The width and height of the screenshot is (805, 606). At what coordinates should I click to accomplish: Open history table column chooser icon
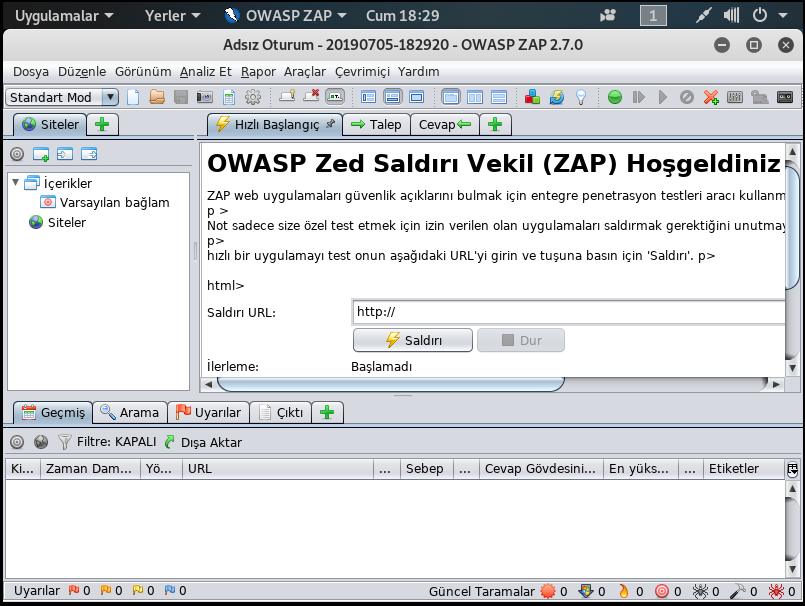(x=792, y=469)
